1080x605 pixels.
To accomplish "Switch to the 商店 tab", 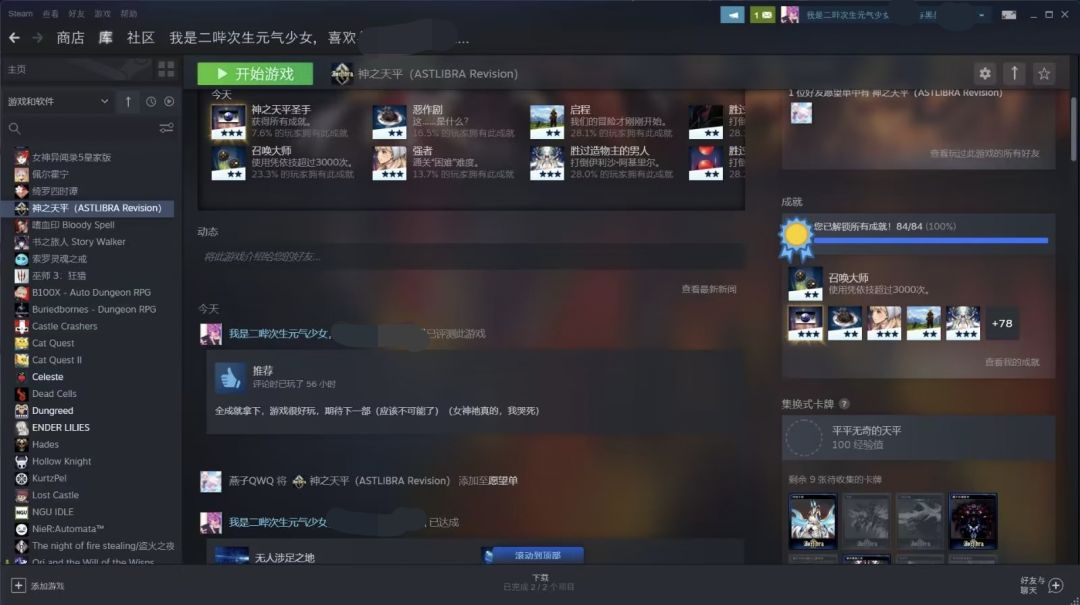I will click(70, 38).
